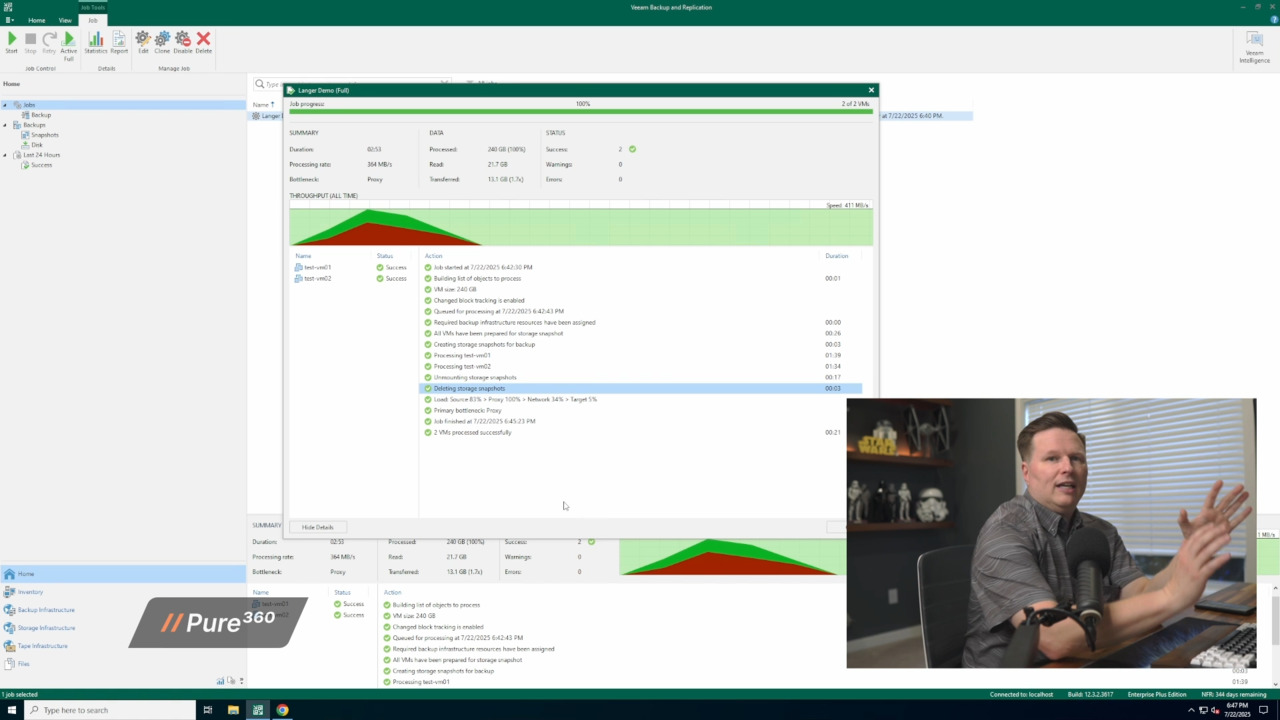Open Chrome from the Windows taskbar
The height and width of the screenshot is (720, 1280).
click(283, 710)
